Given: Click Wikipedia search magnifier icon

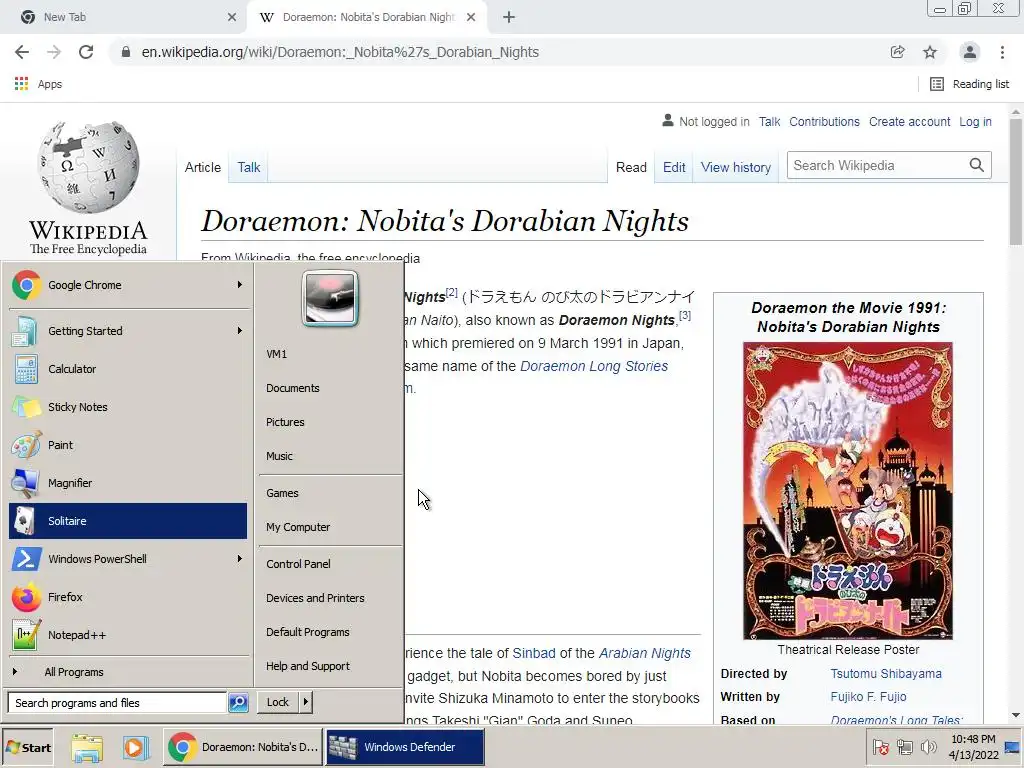Looking at the screenshot, I should (x=976, y=165).
